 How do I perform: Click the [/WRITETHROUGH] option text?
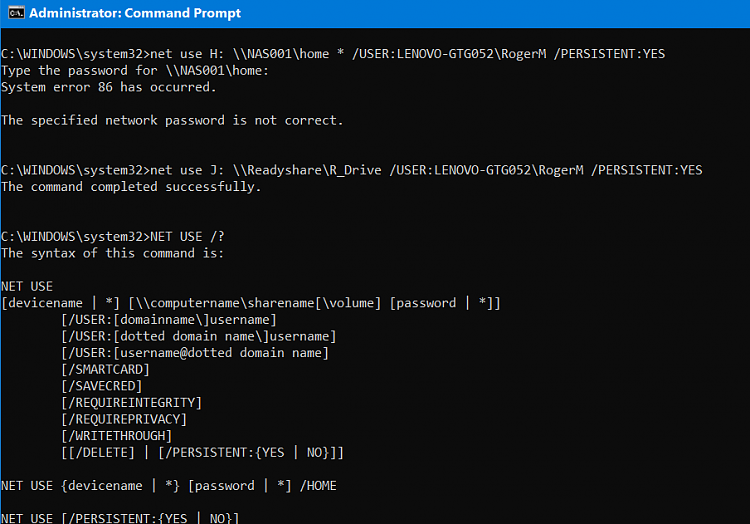116,436
